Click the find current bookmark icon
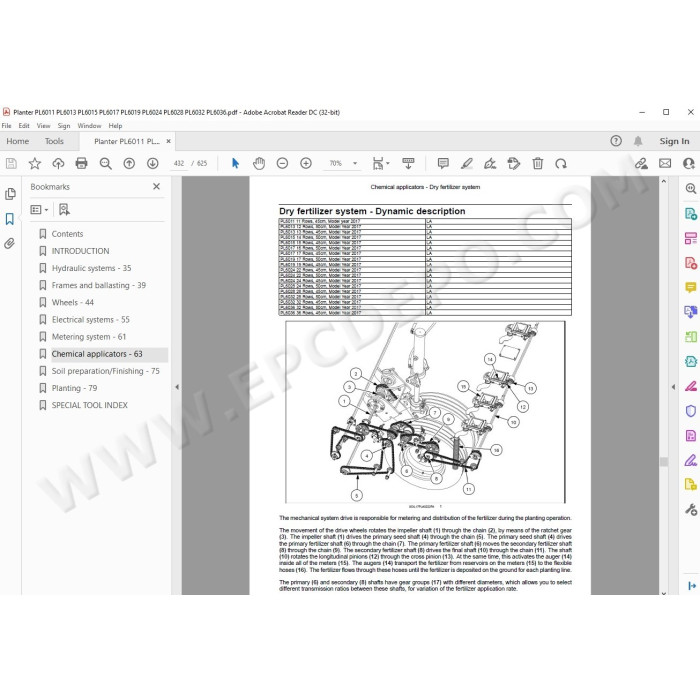The image size is (700, 700). [x=64, y=209]
